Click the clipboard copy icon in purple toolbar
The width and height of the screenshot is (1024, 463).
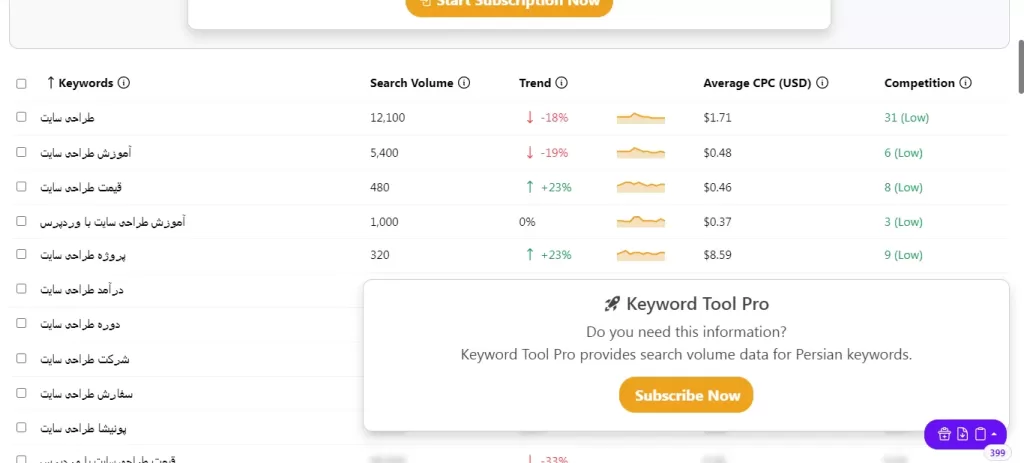(980, 434)
